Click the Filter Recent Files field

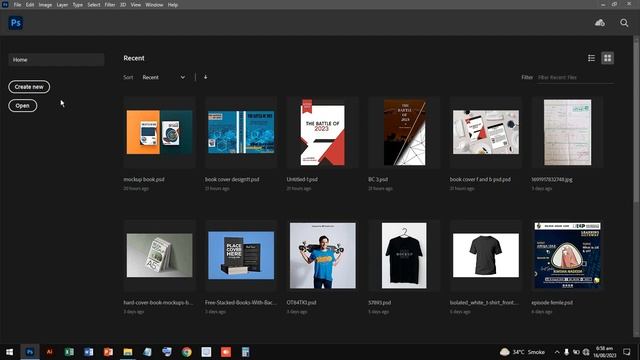click(575, 77)
